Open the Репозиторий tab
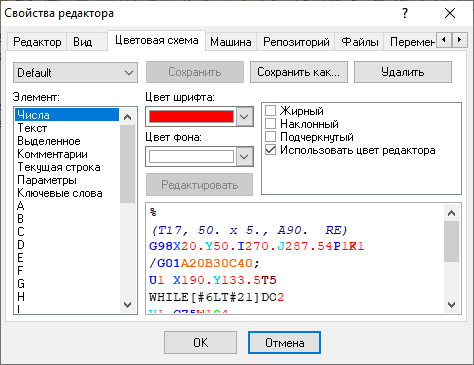The height and width of the screenshot is (365, 474). (x=296, y=42)
